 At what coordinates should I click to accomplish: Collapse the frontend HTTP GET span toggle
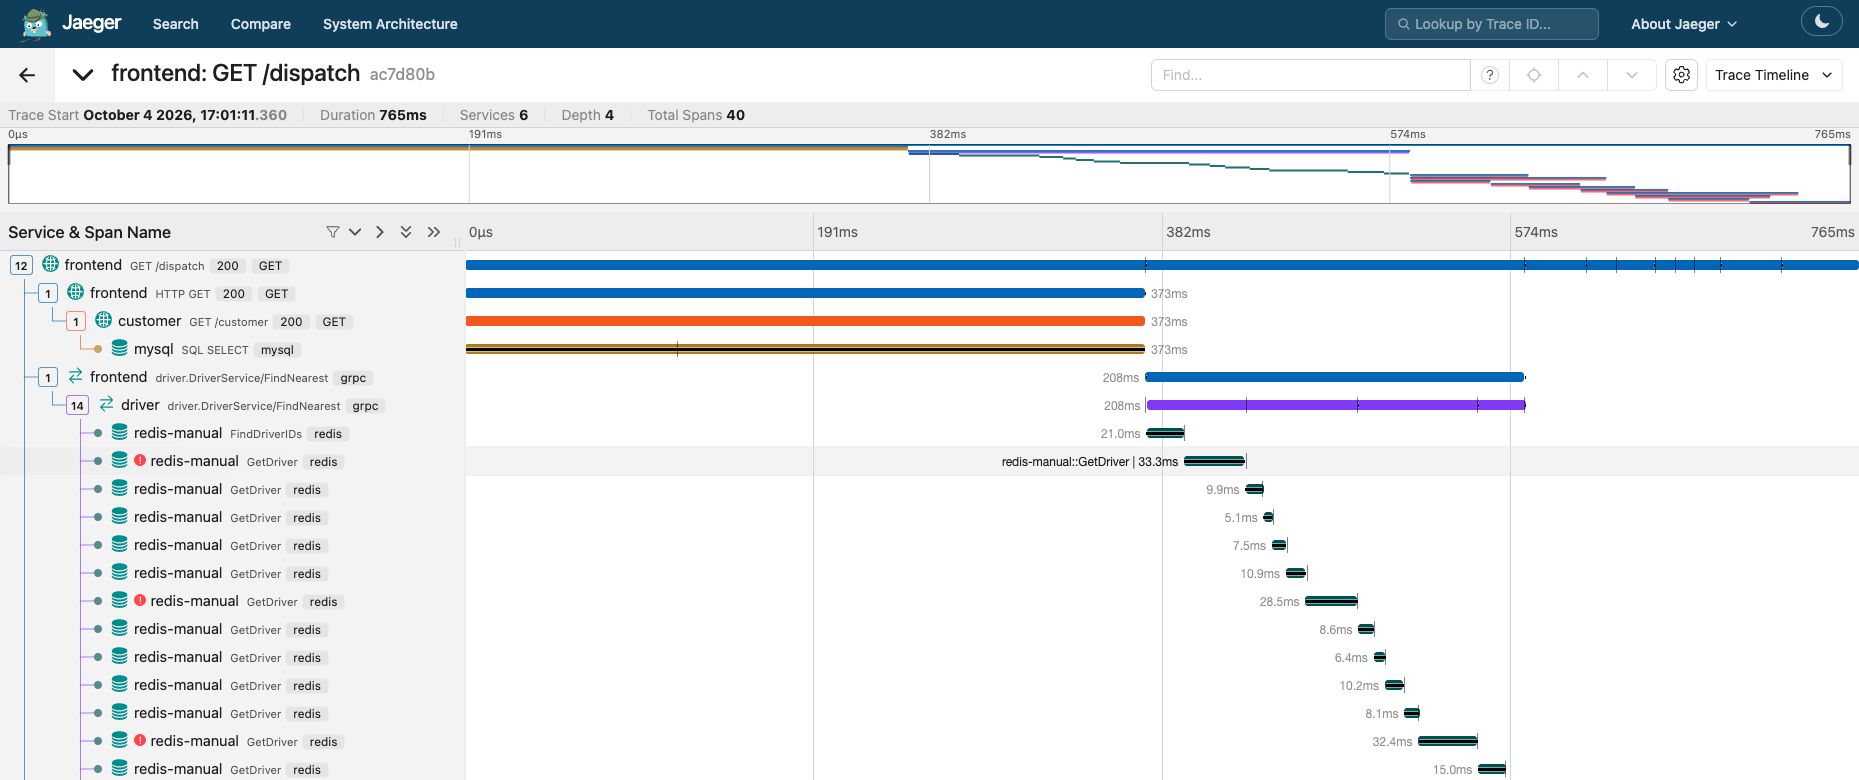tap(48, 293)
